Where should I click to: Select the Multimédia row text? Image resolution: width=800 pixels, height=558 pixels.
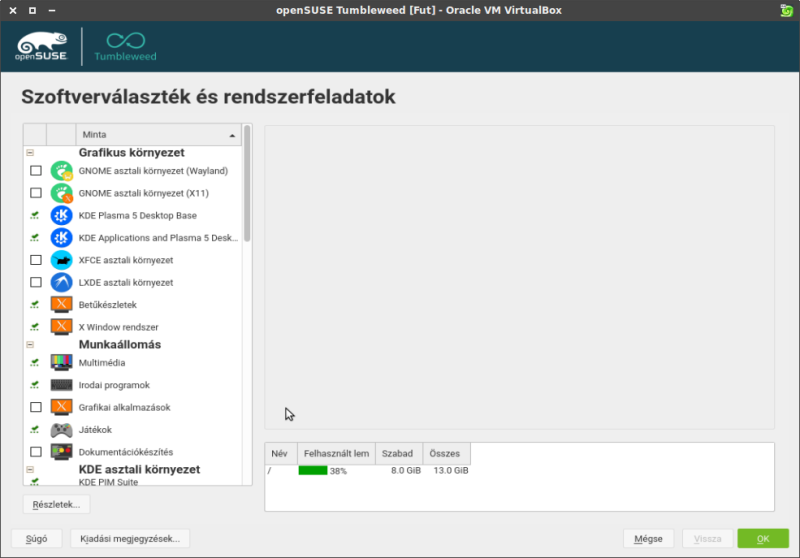(102, 363)
